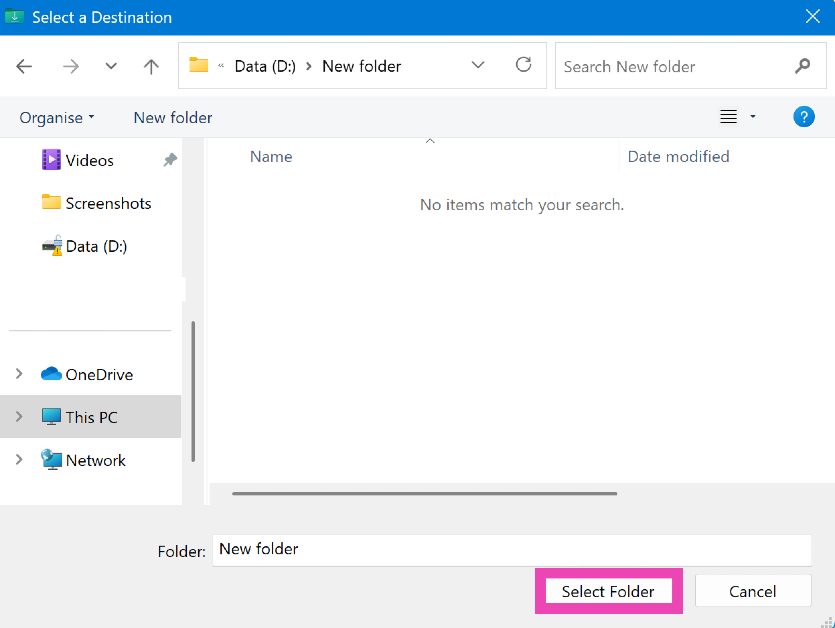Expand the OneDrive tree node
Image resolution: width=835 pixels, height=628 pixels.
(19, 374)
